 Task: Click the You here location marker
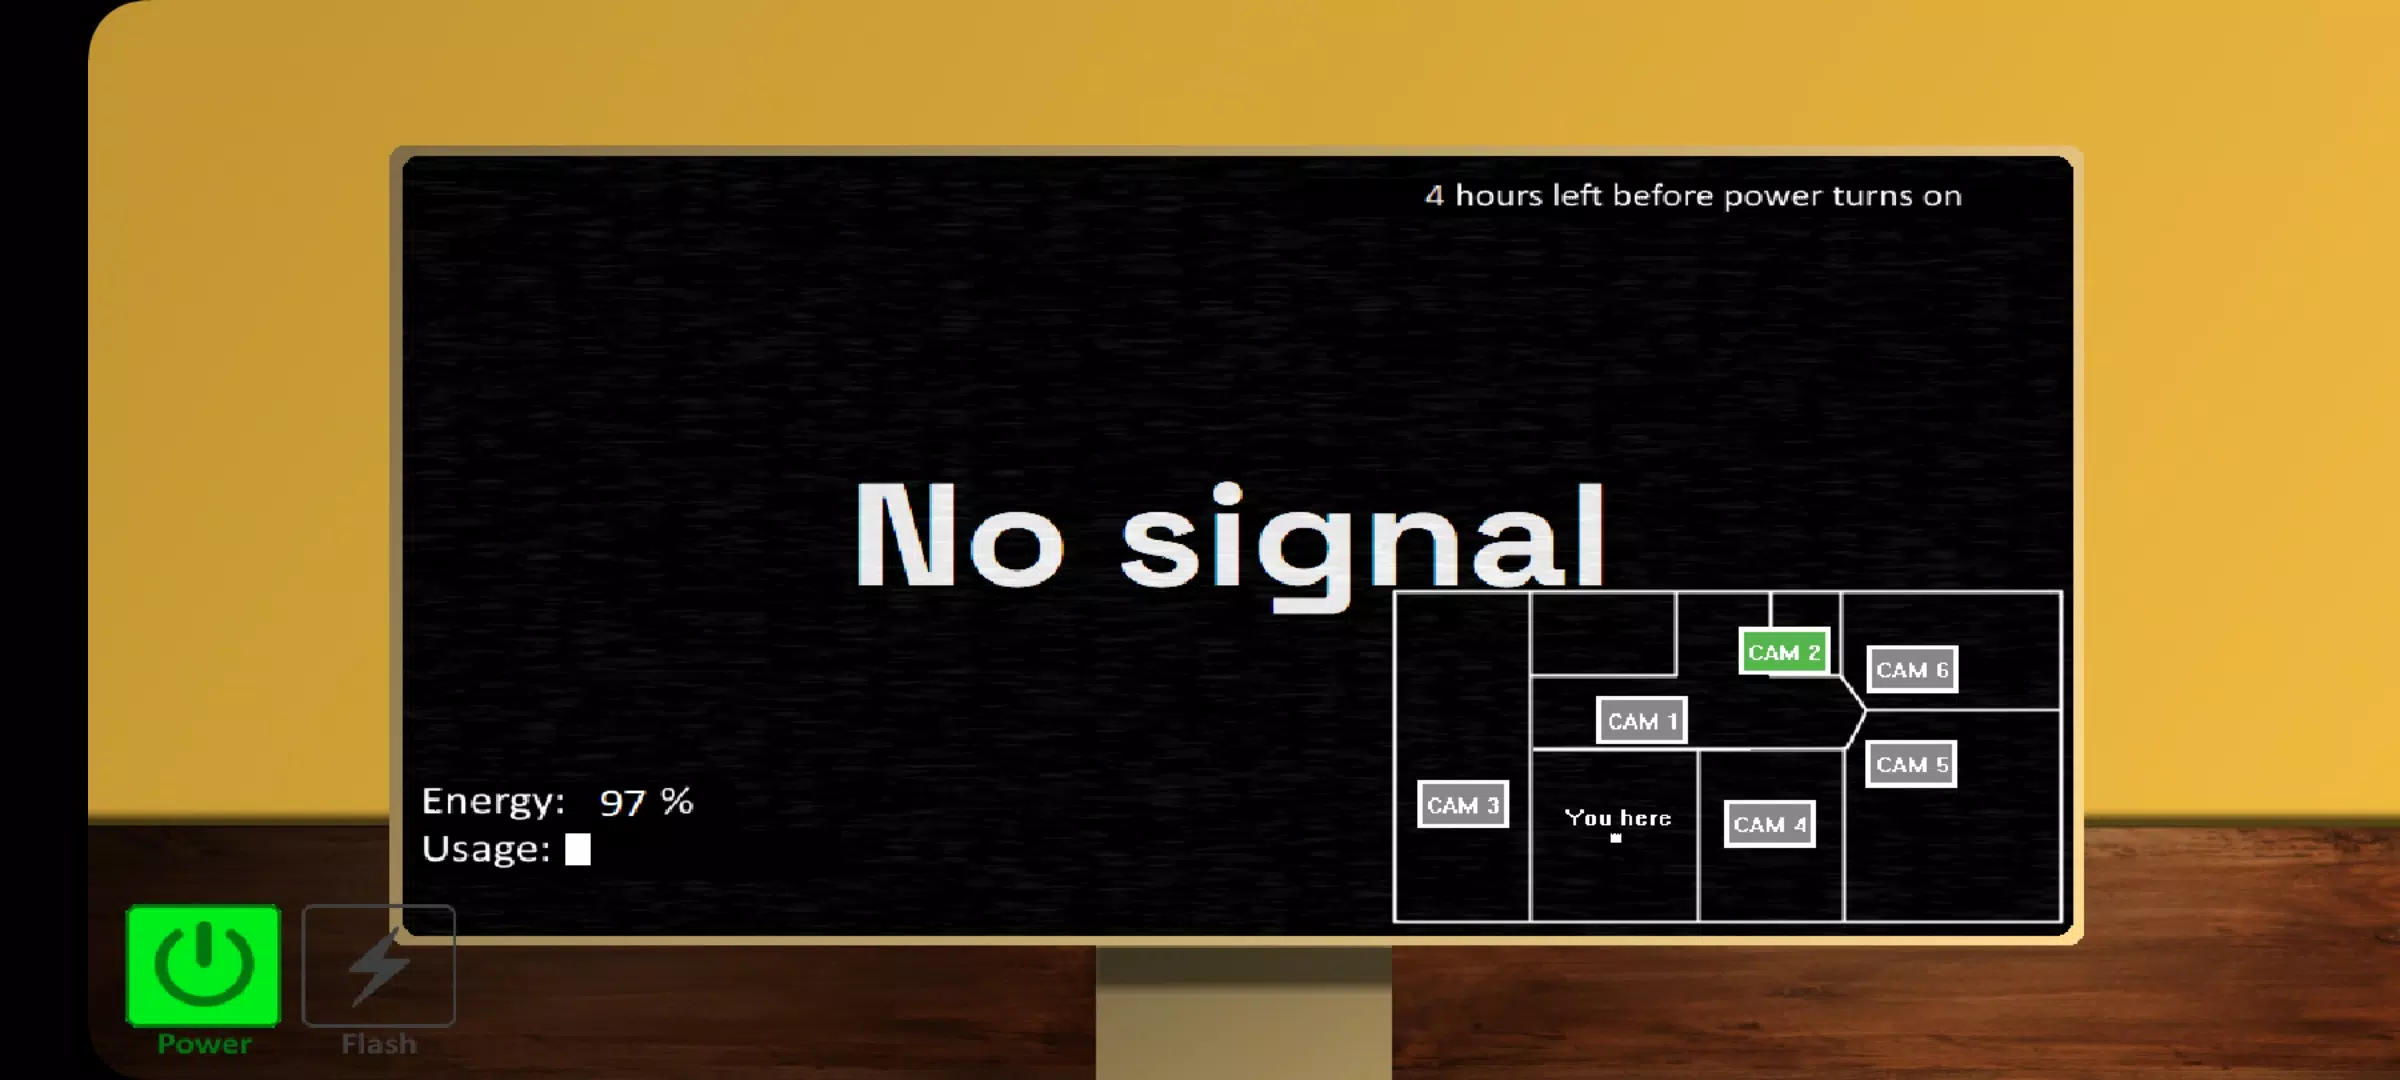[x=1616, y=838]
